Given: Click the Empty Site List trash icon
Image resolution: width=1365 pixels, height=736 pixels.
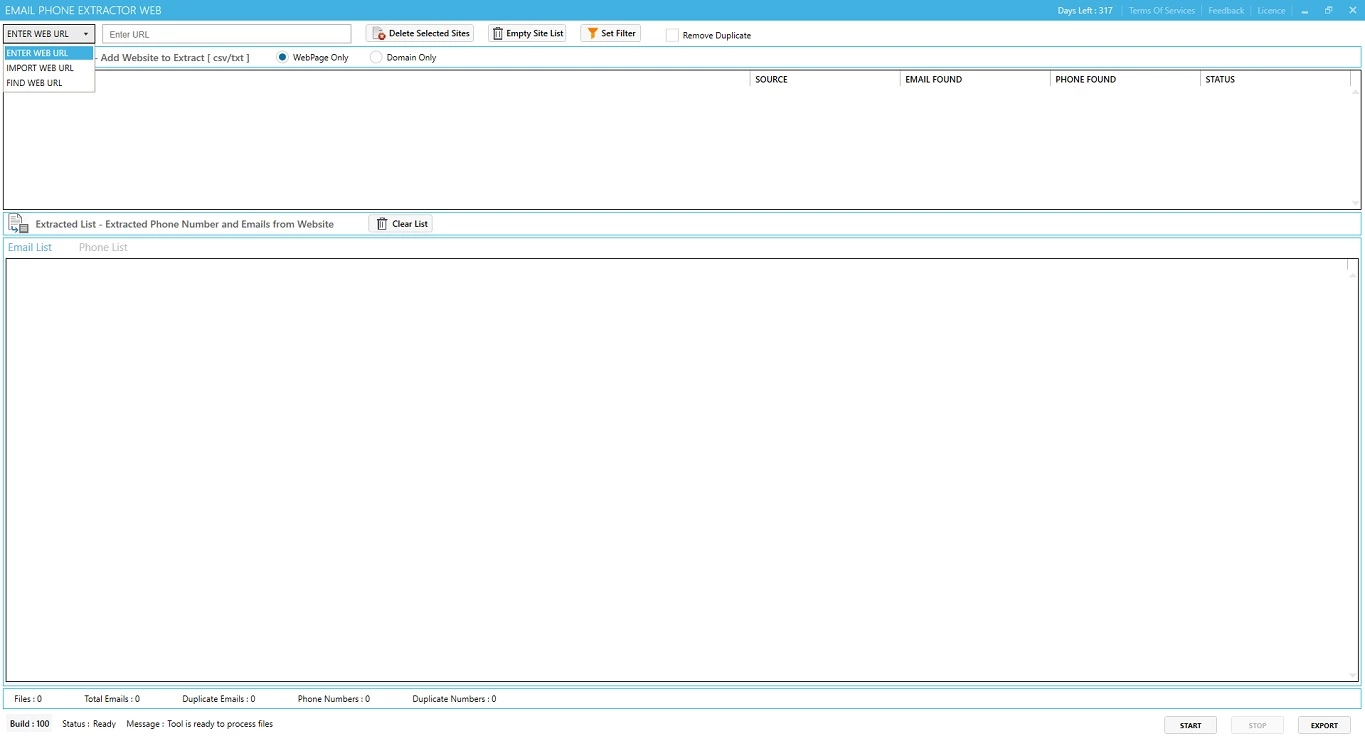Looking at the screenshot, I should 498,34.
